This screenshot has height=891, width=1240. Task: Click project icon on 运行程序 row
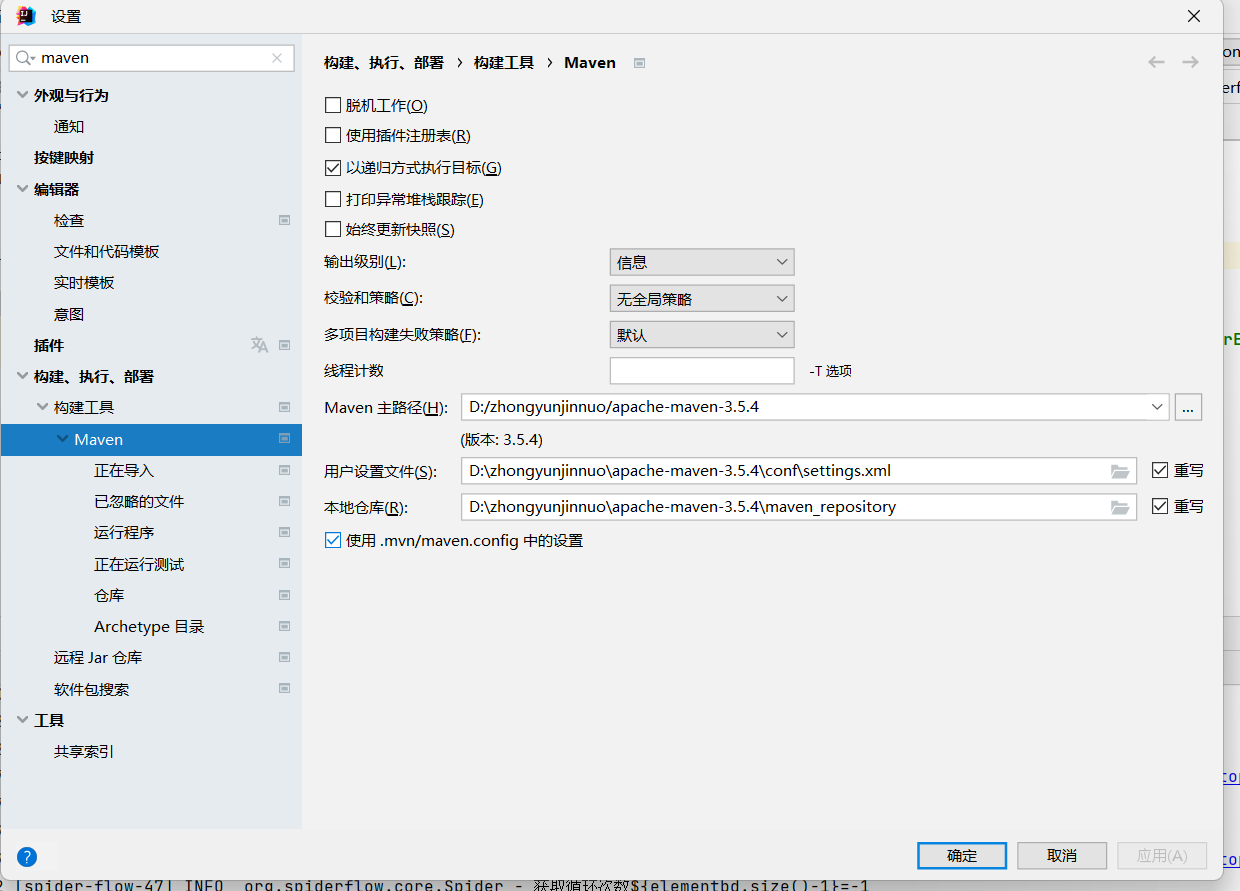click(285, 532)
